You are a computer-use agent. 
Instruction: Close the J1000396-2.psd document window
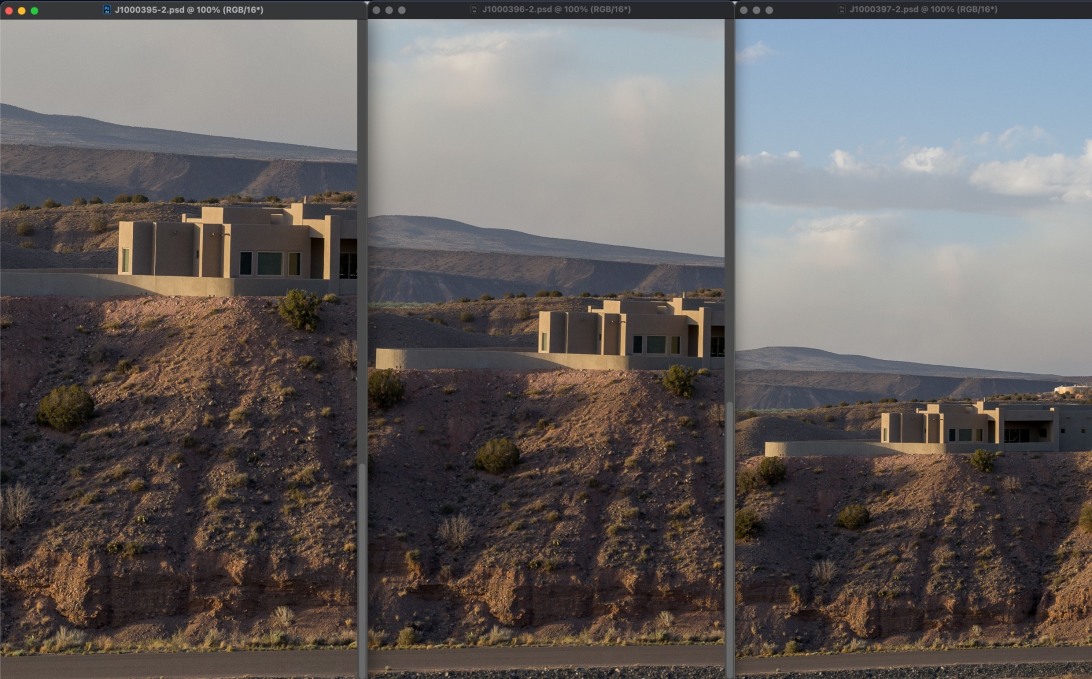(375, 10)
